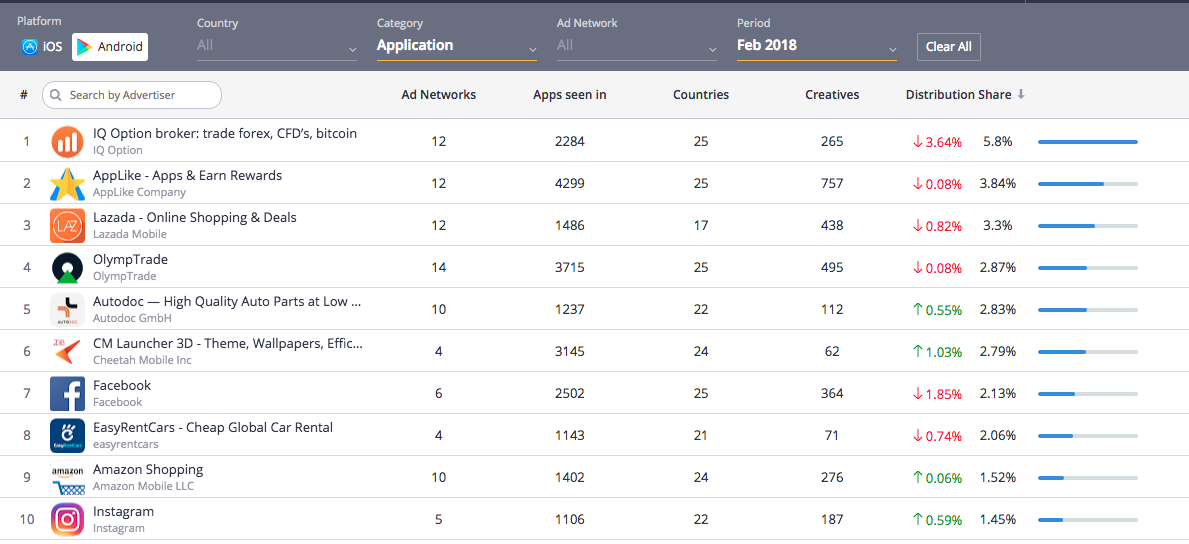Viewport: 1189px width, 544px height.
Task: Click the search magnifier icon
Action: [x=56, y=96]
